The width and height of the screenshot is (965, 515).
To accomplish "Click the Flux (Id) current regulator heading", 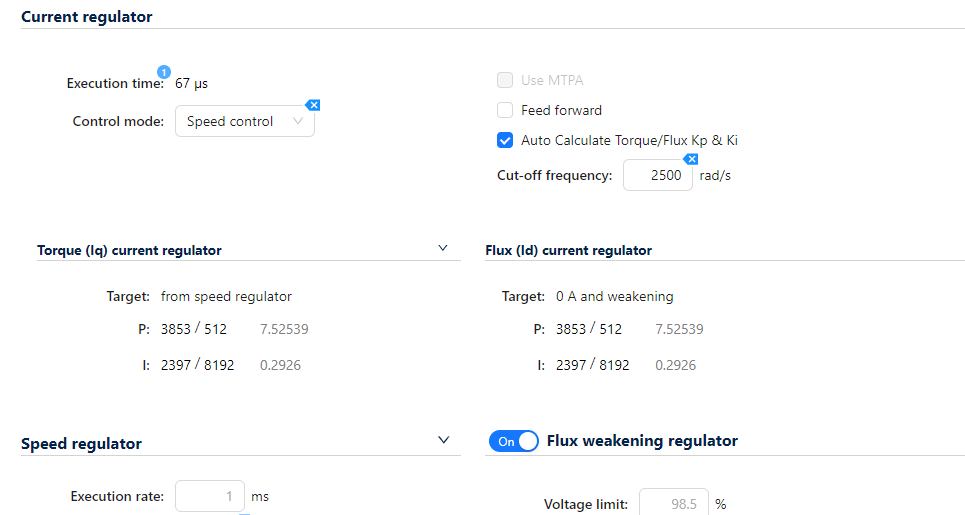I will tap(569, 250).
